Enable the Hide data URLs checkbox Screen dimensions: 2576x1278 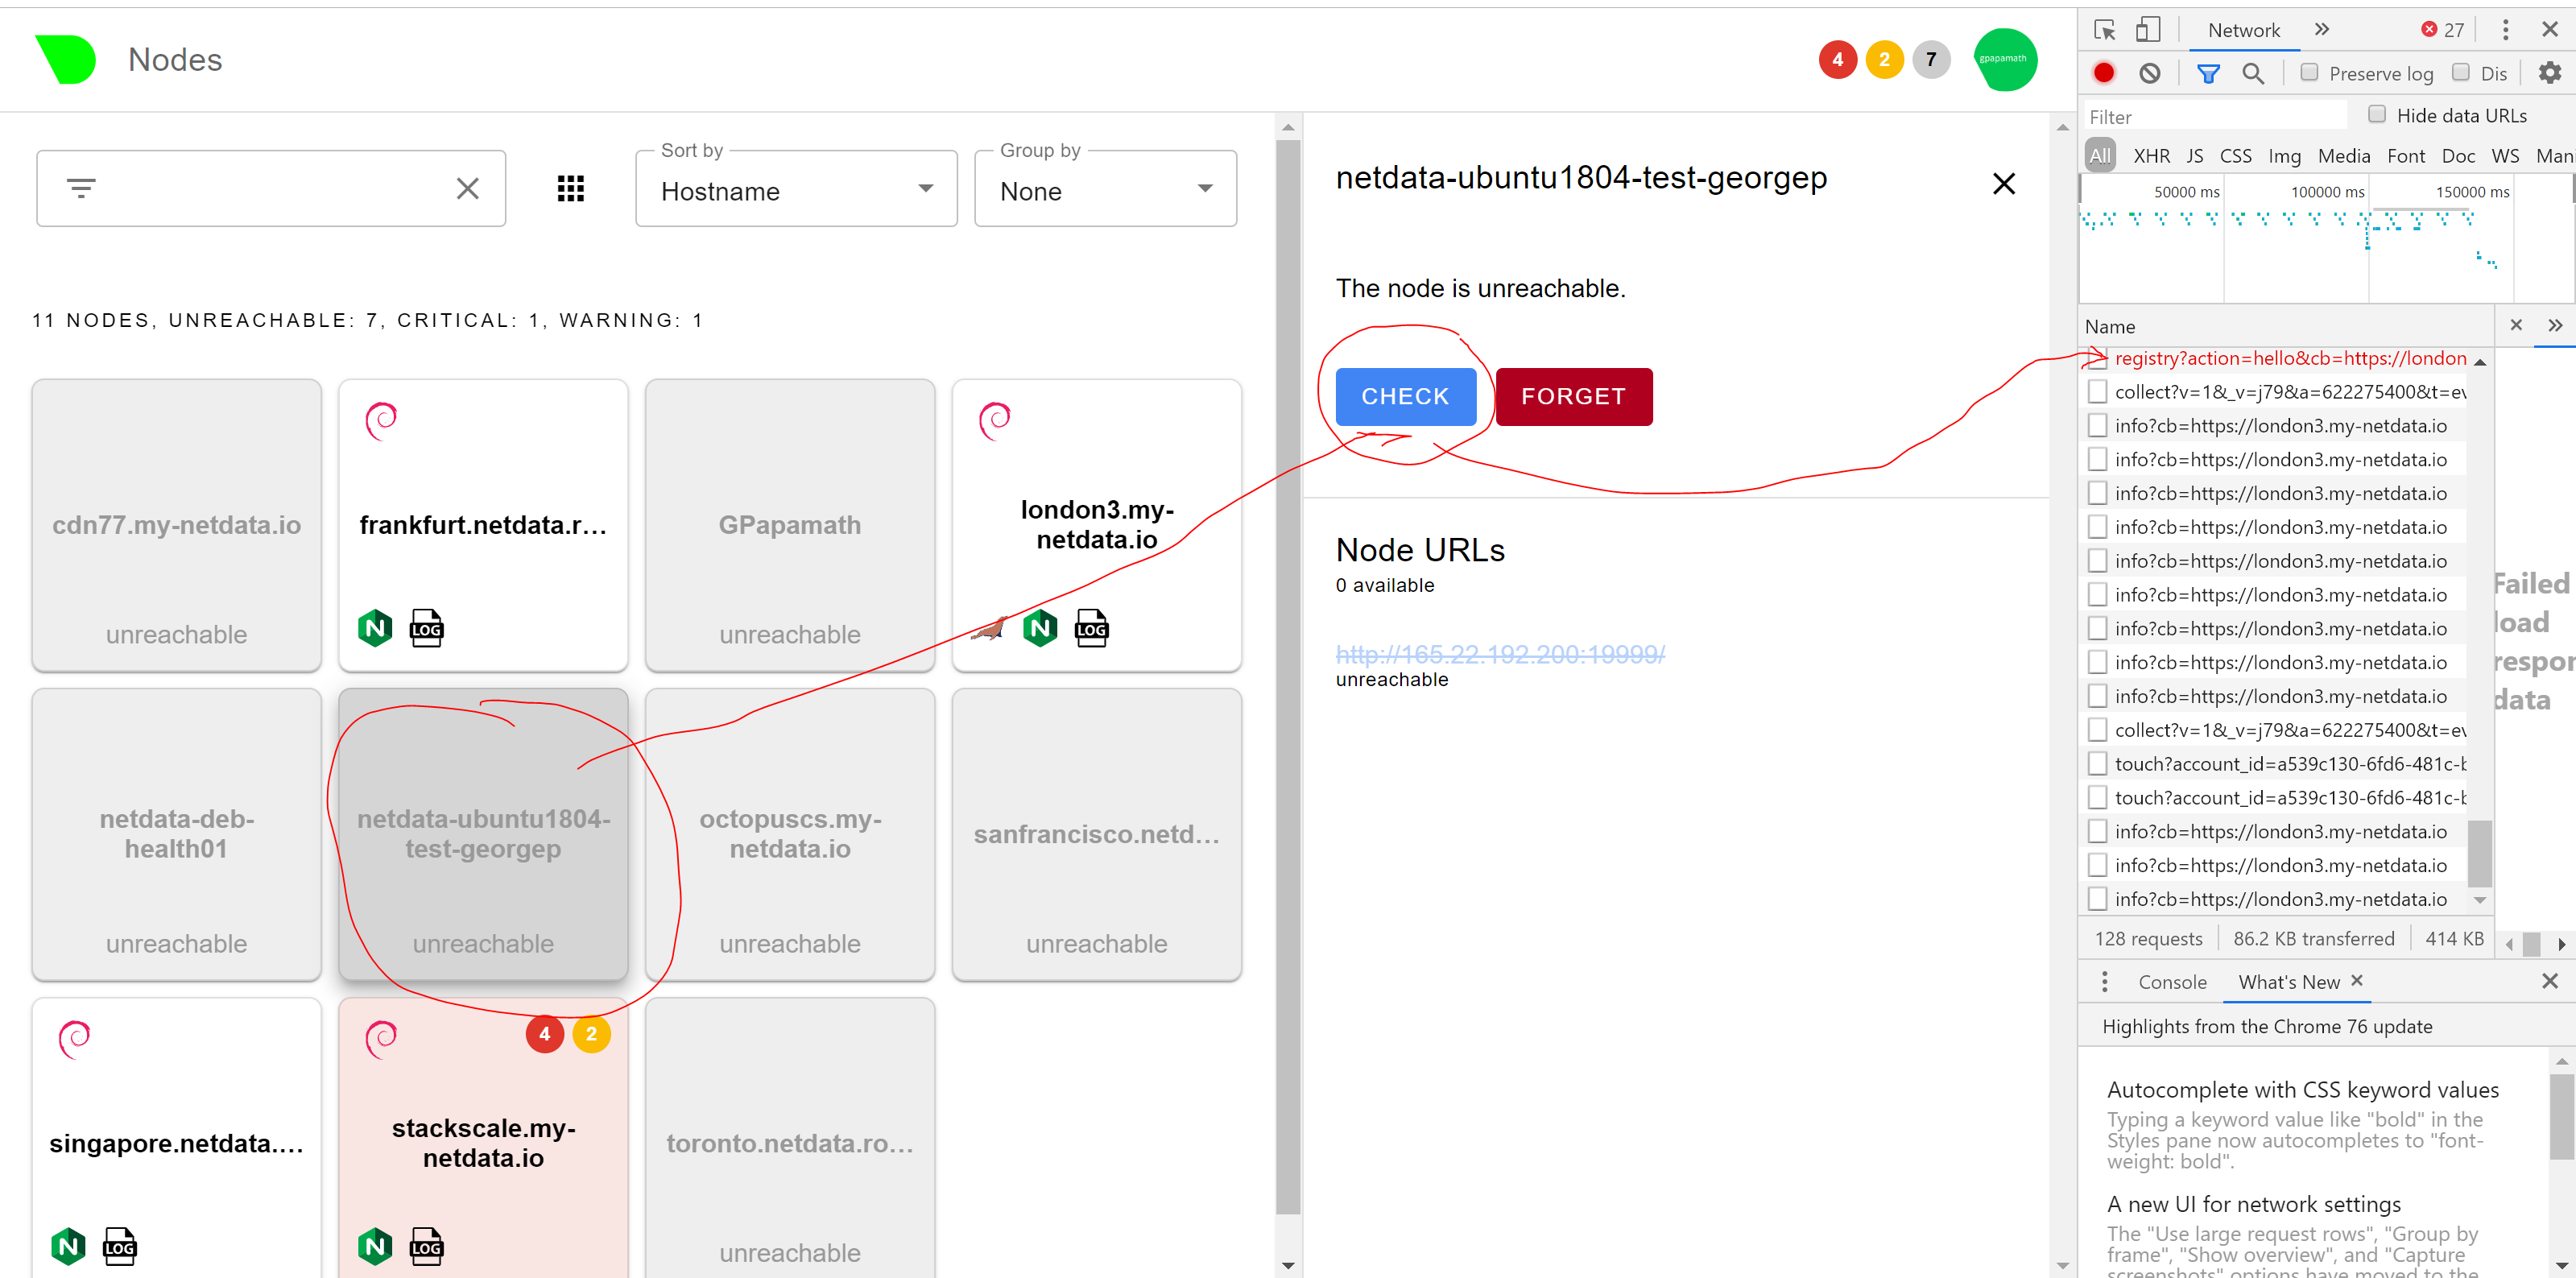pos(2377,114)
